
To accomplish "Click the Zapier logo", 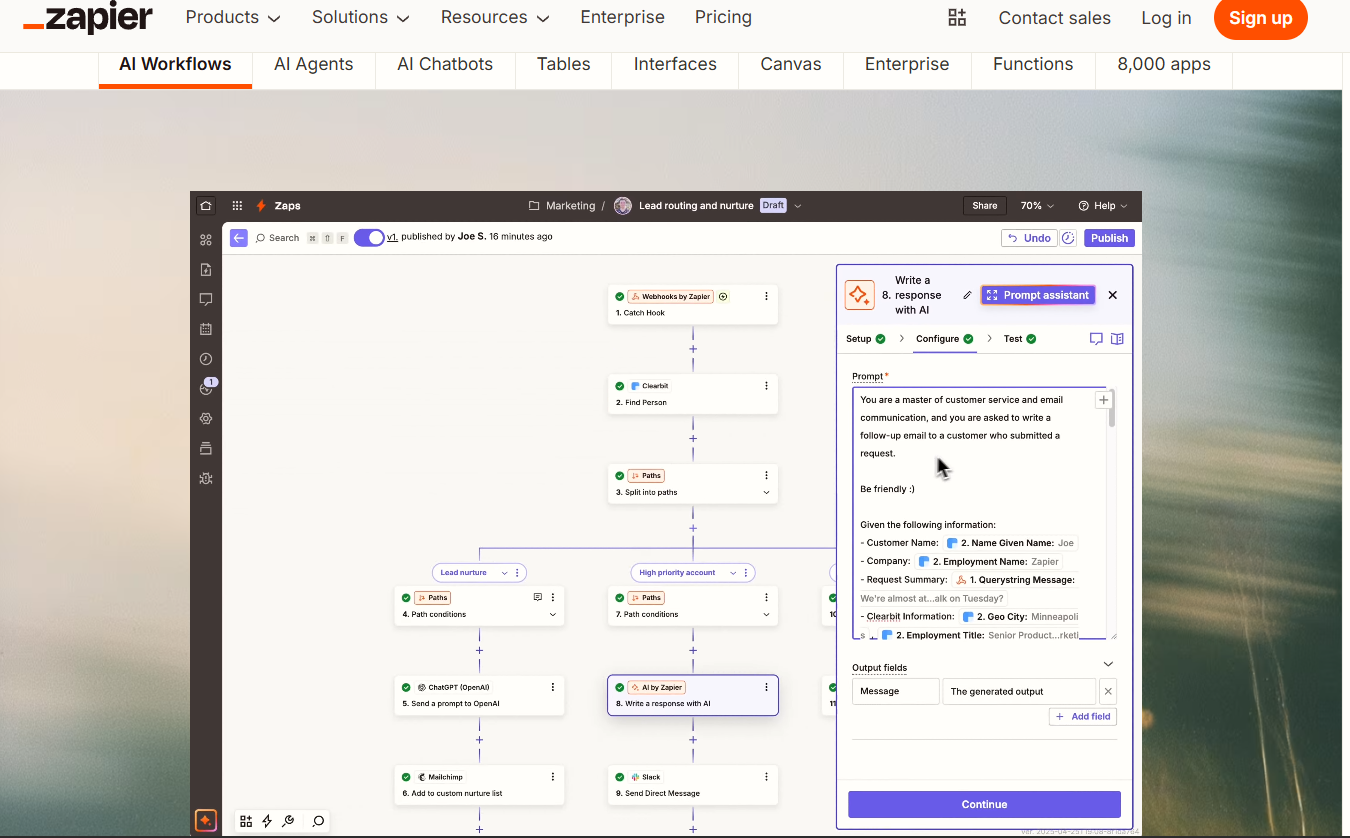I will (87, 17).
